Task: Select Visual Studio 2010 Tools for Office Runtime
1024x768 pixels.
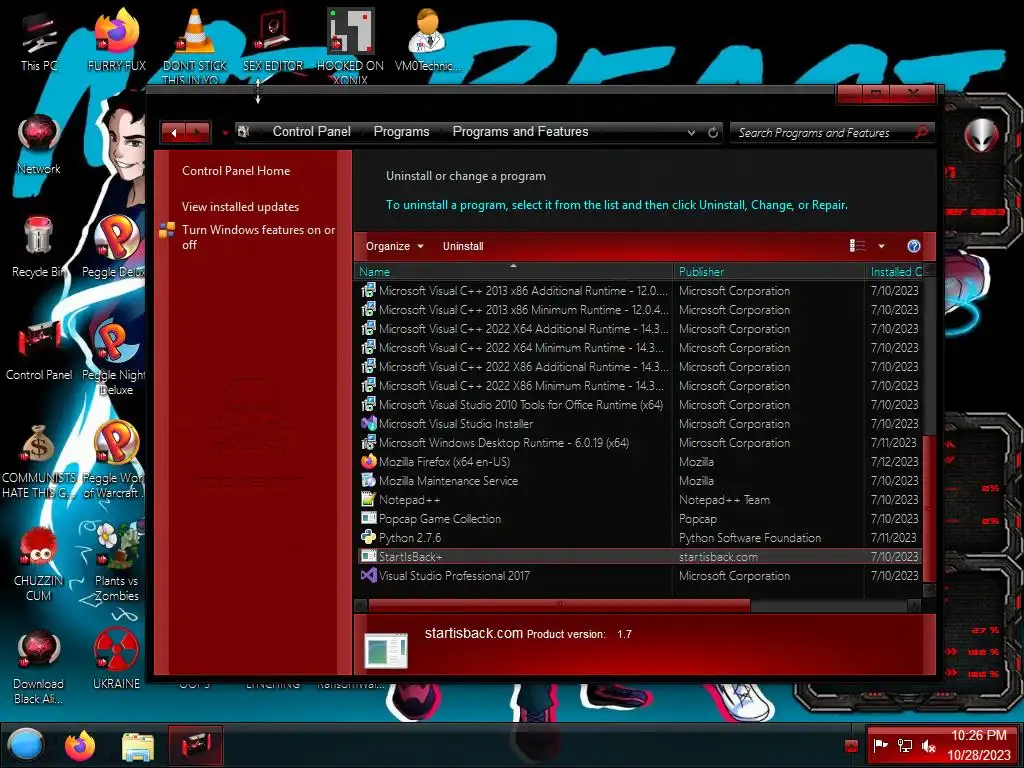Action: 639,405
